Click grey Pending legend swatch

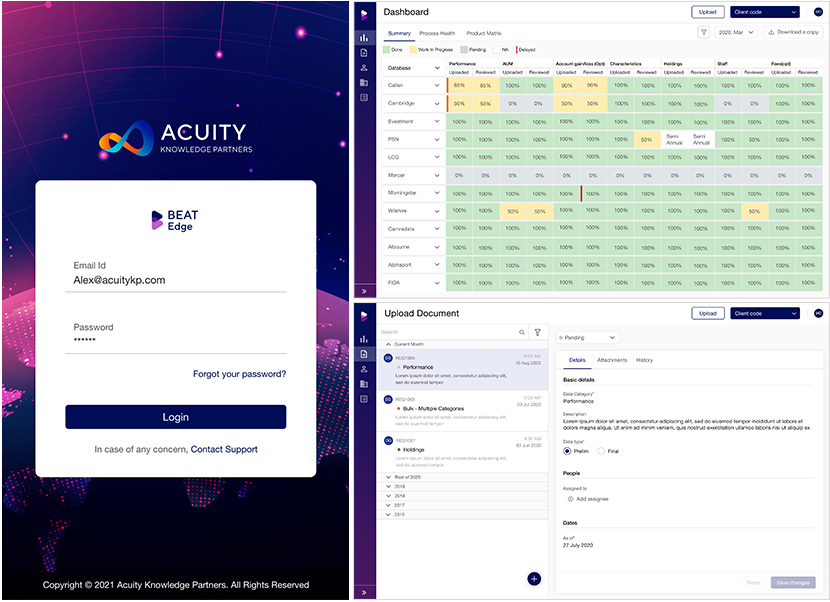(x=464, y=50)
